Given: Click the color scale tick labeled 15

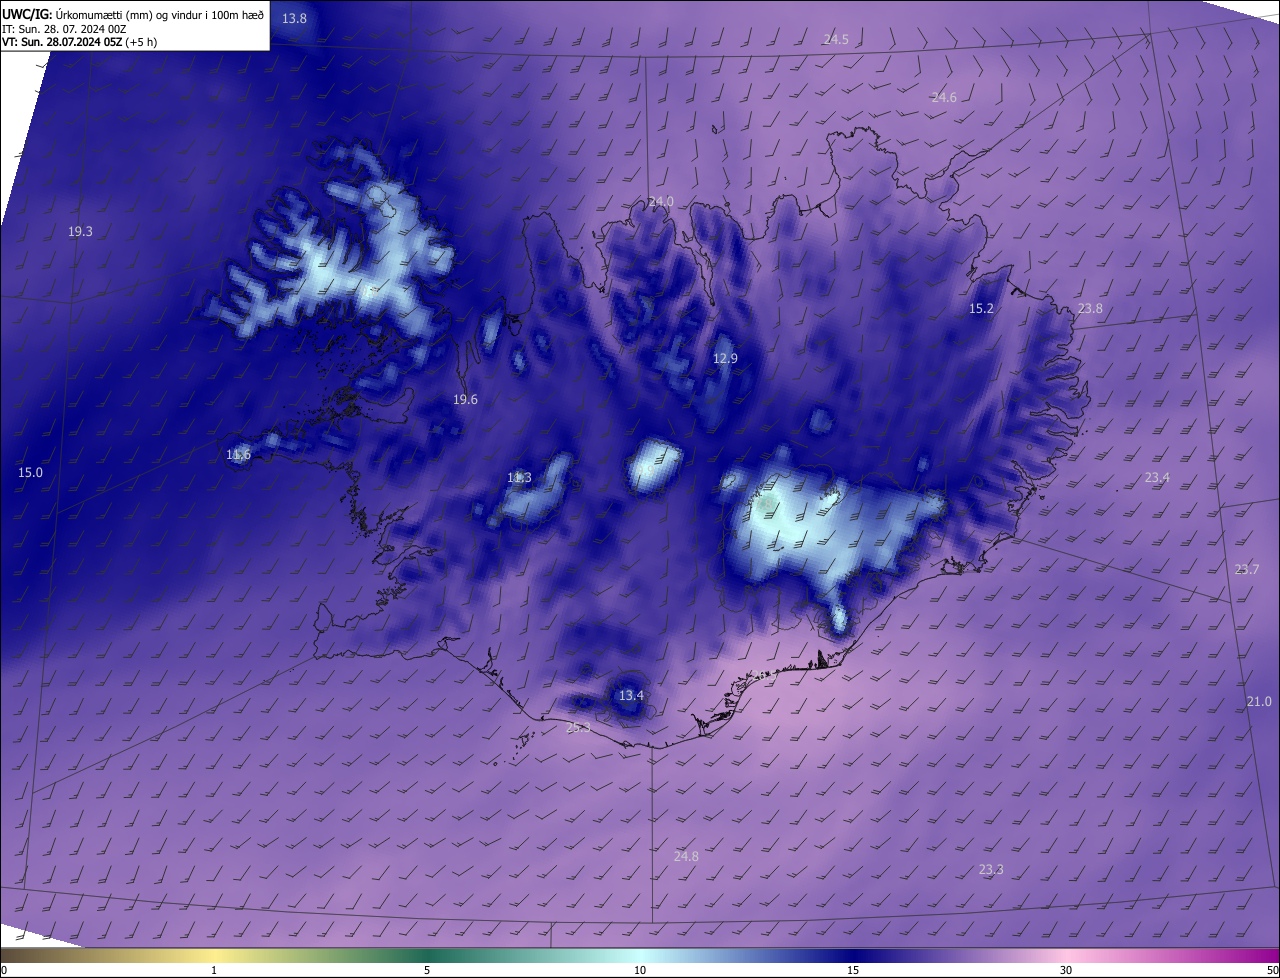Looking at the screenshot, I should click(x=853, y=970).
